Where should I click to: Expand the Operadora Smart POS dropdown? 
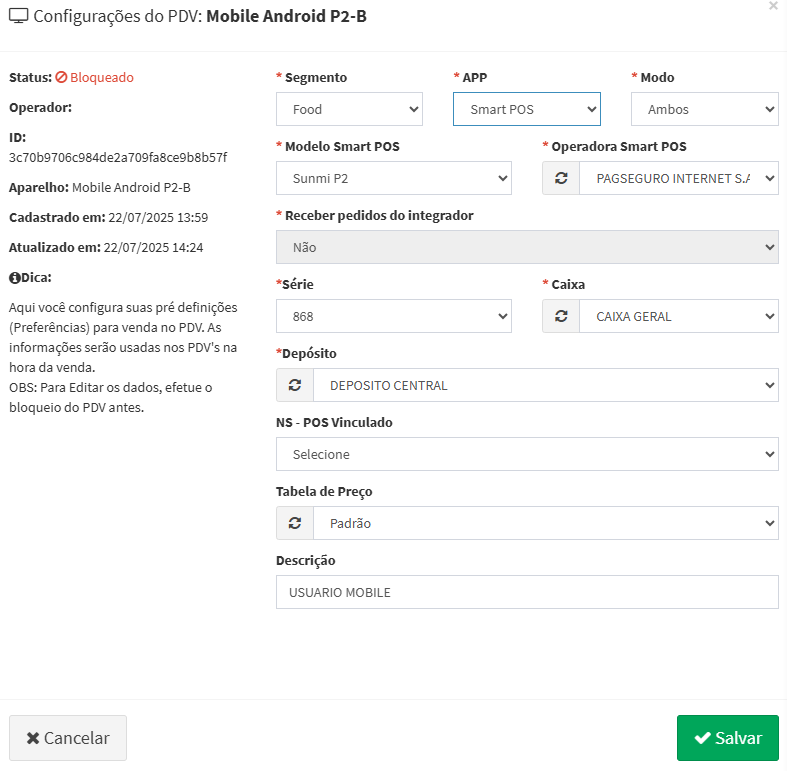(x=678, y=178)
